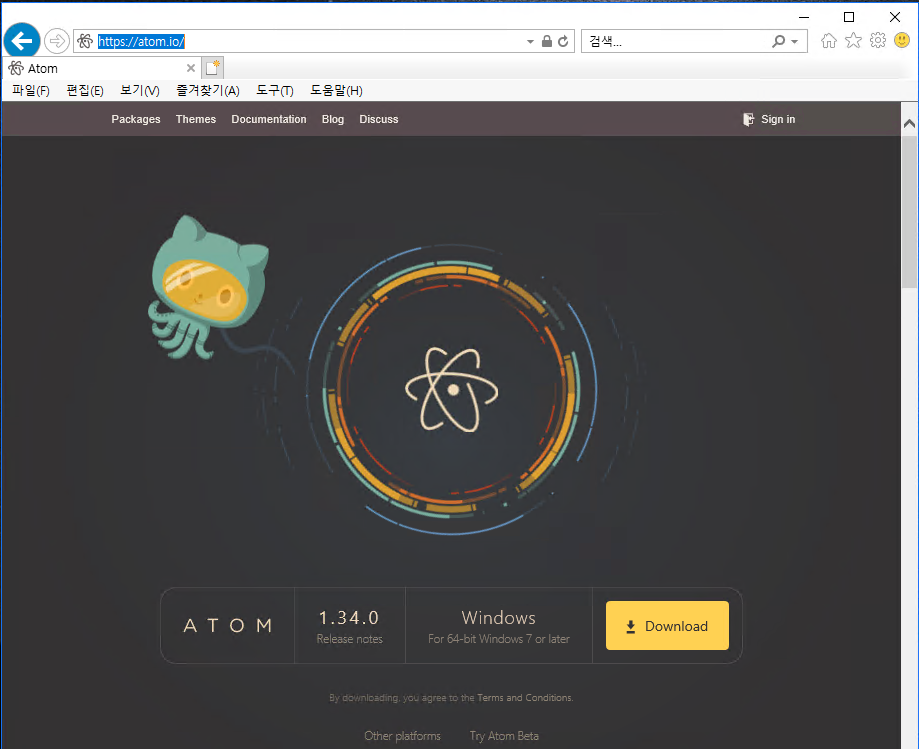Expand the search provider dropdown arrow
Screen dimensions: 919x749
795,42
